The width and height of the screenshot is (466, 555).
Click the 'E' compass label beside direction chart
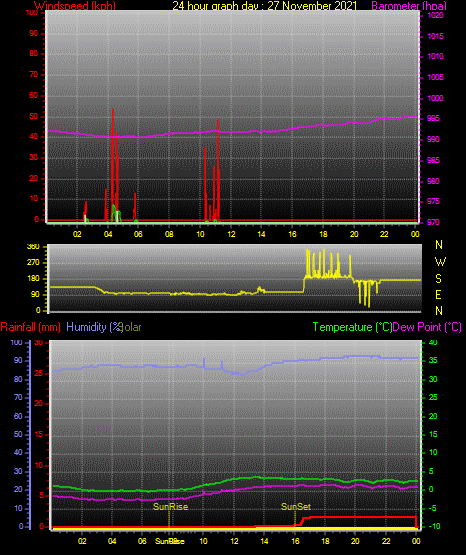tap(438, 294)
